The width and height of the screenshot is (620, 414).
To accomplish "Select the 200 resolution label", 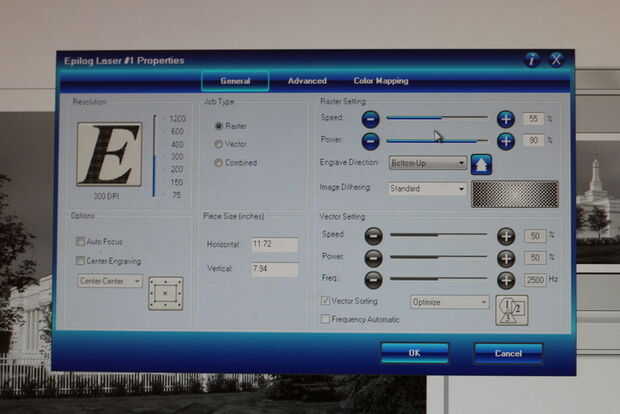I will [x=177, y=170].
